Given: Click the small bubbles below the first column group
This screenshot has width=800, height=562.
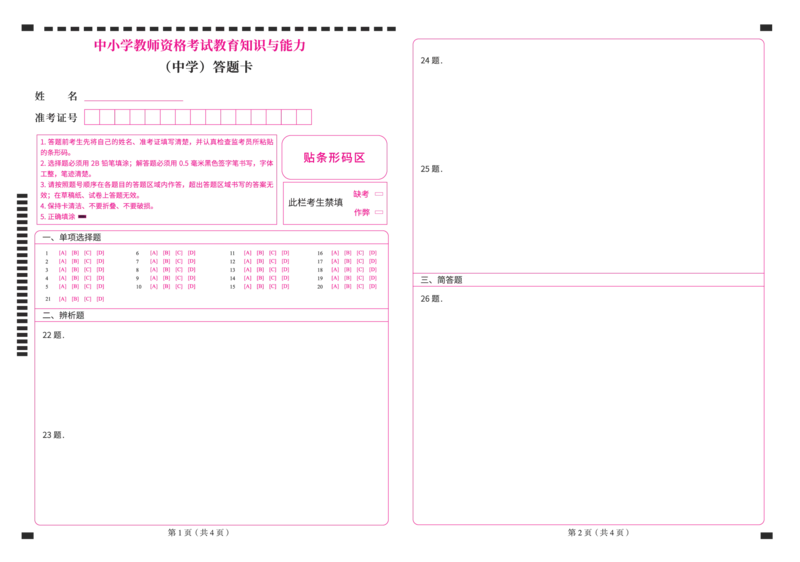Looking at the screenshot, I should pyautogui.click(x=81, y=299).
